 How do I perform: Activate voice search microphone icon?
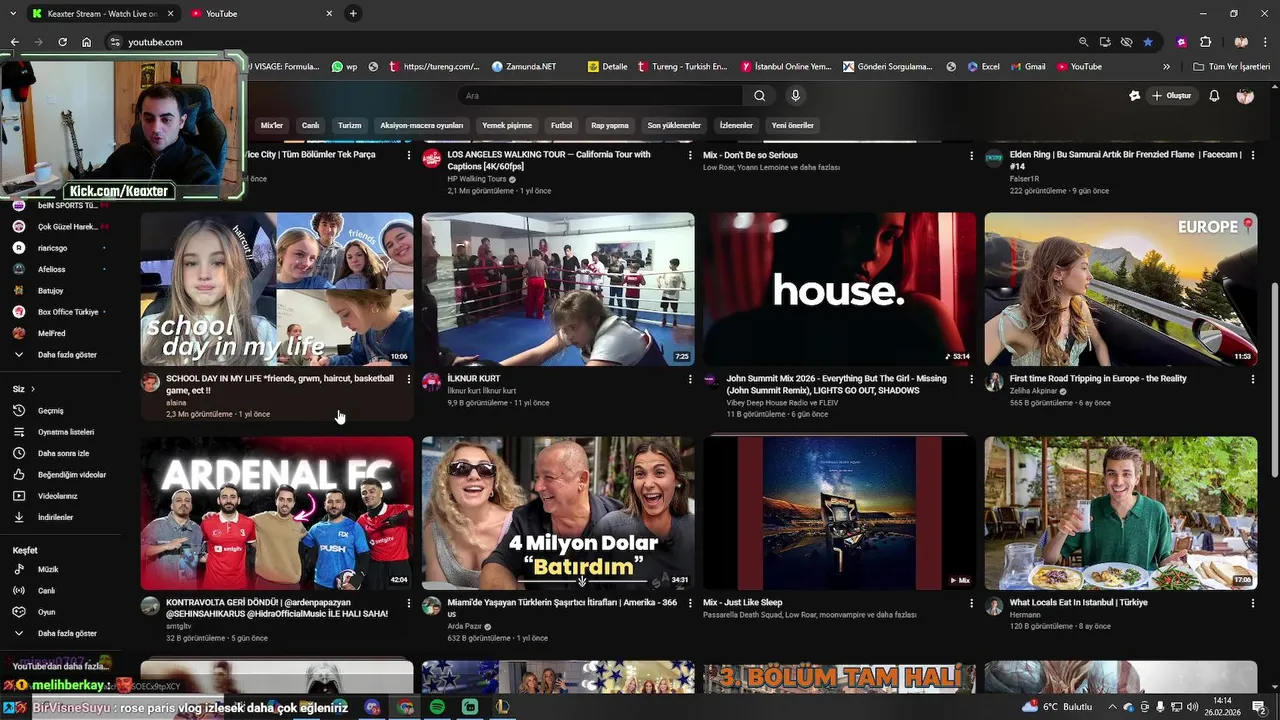point(795,96)
